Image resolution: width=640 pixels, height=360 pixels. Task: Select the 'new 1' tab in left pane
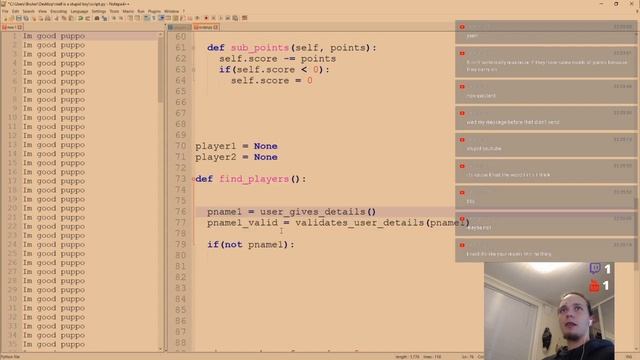pyautogui.click(x=12, y=27)
